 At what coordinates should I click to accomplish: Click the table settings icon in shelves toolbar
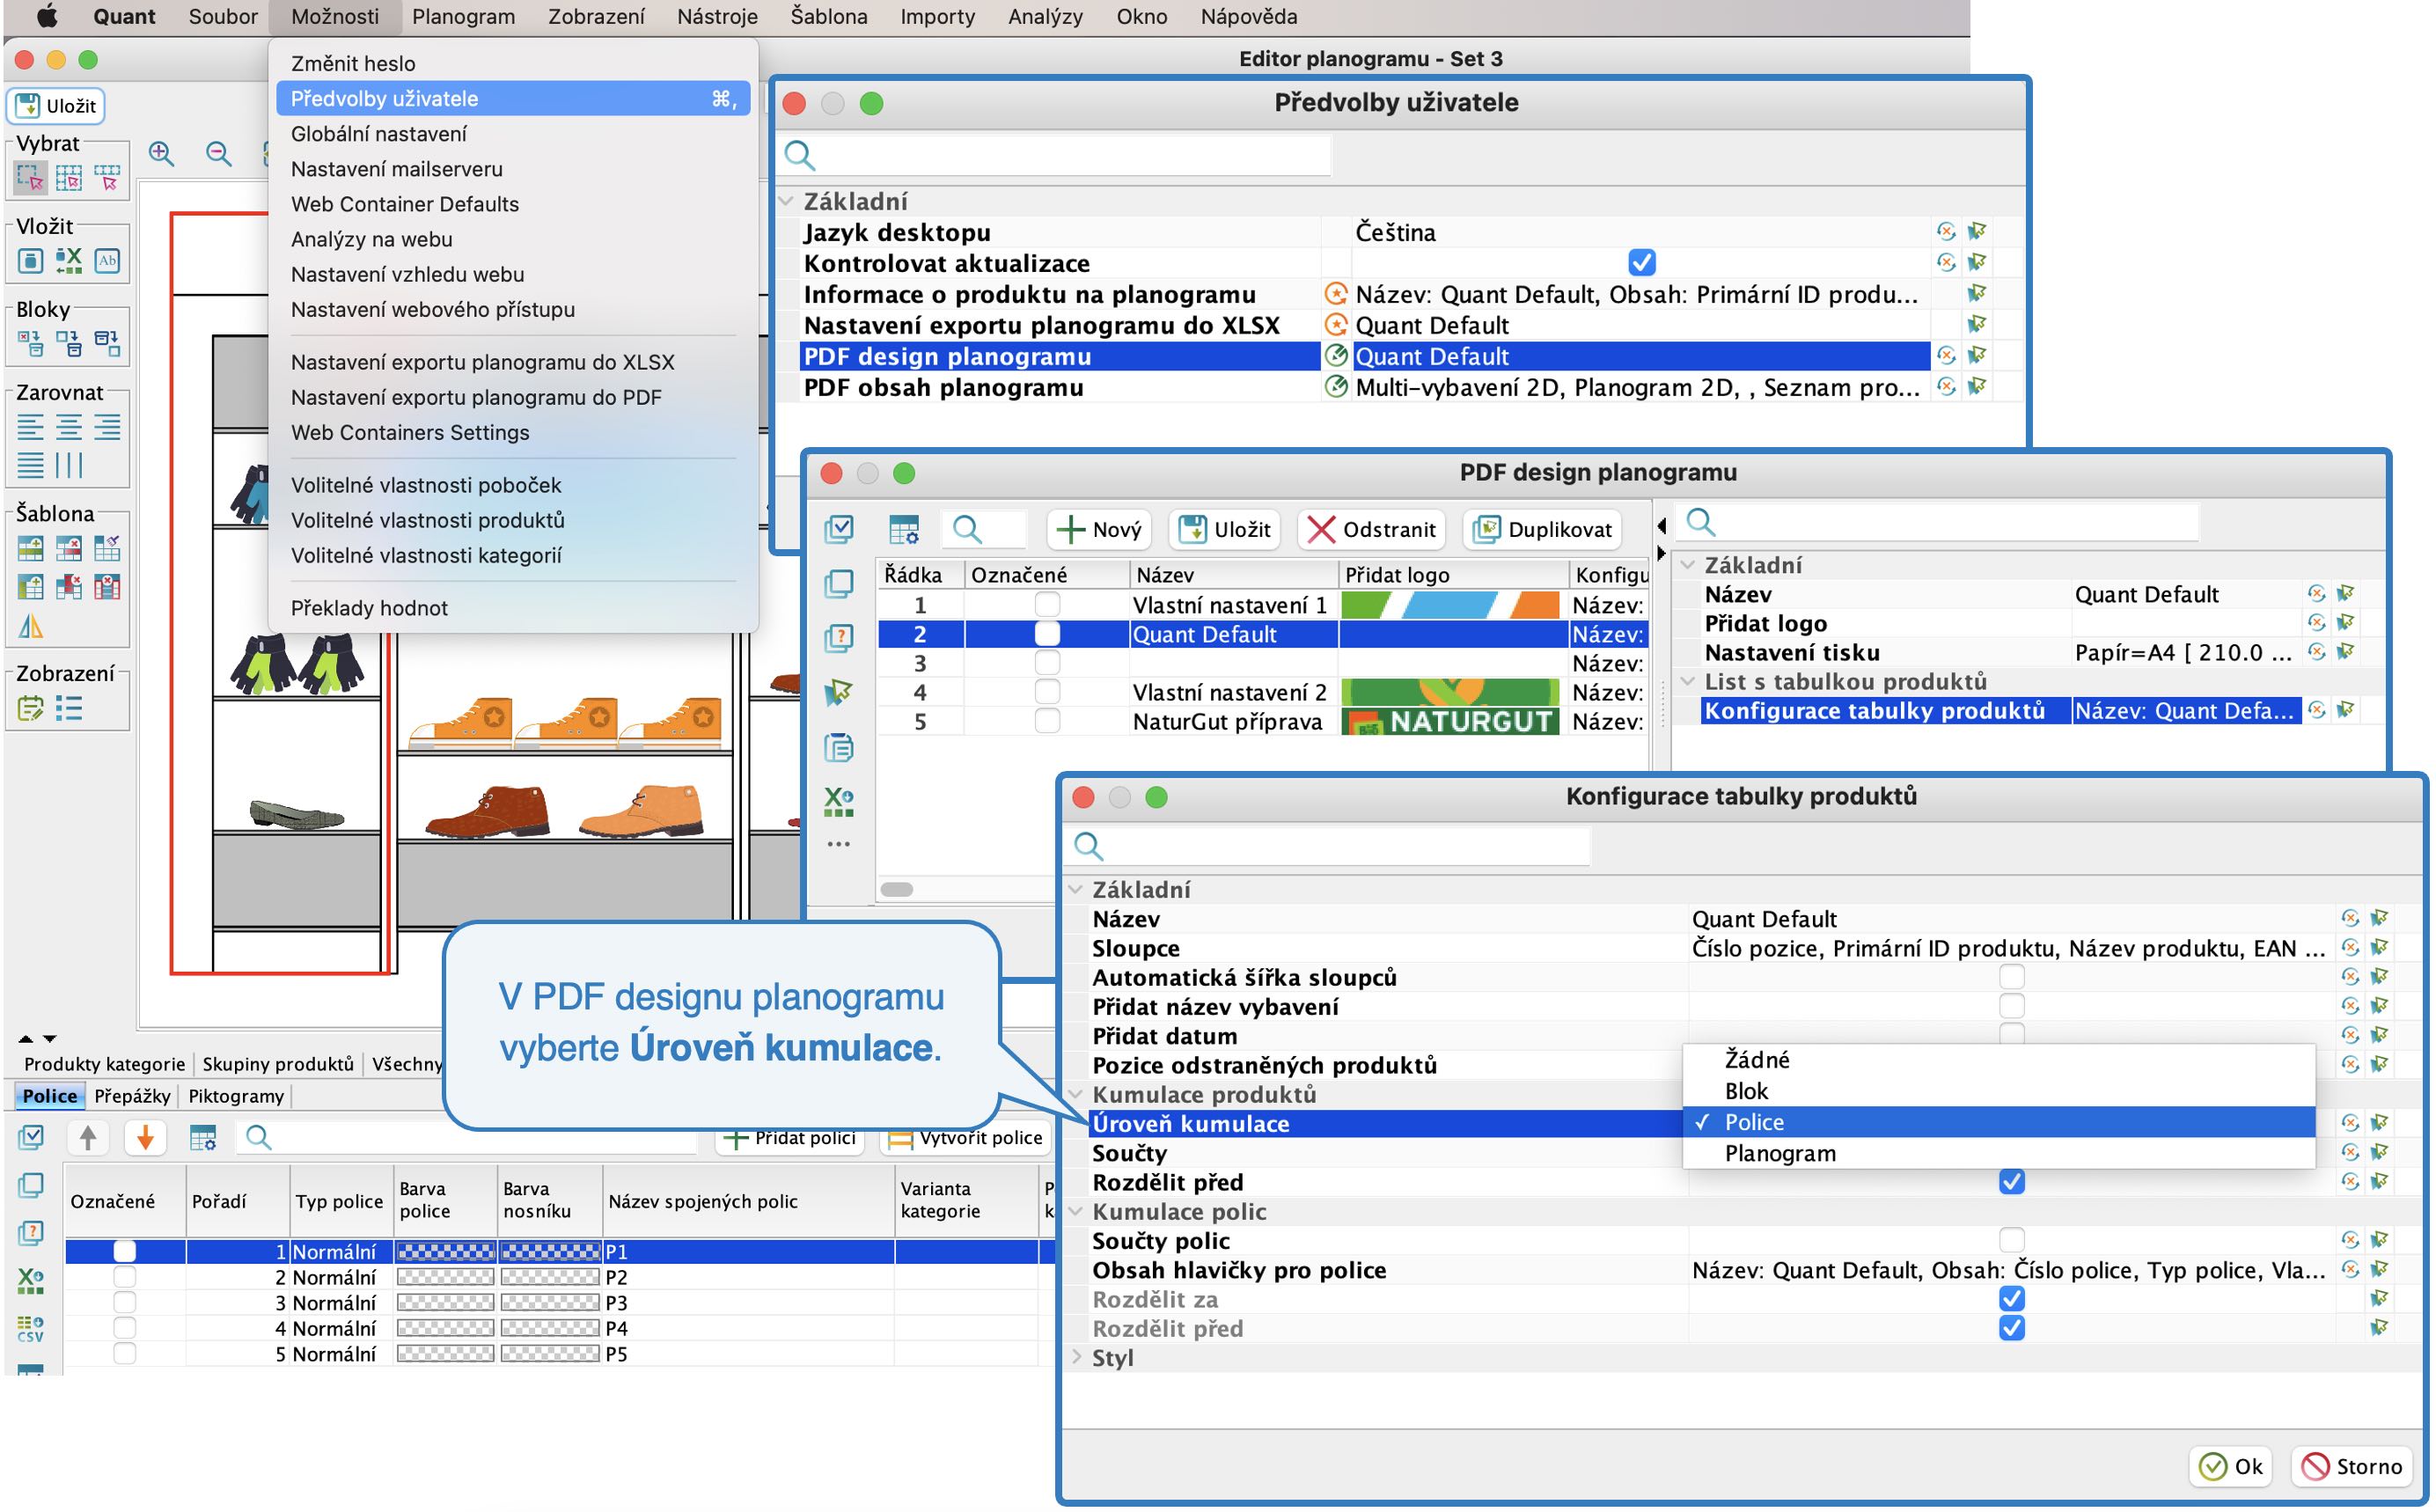(x=203, y=1138)
